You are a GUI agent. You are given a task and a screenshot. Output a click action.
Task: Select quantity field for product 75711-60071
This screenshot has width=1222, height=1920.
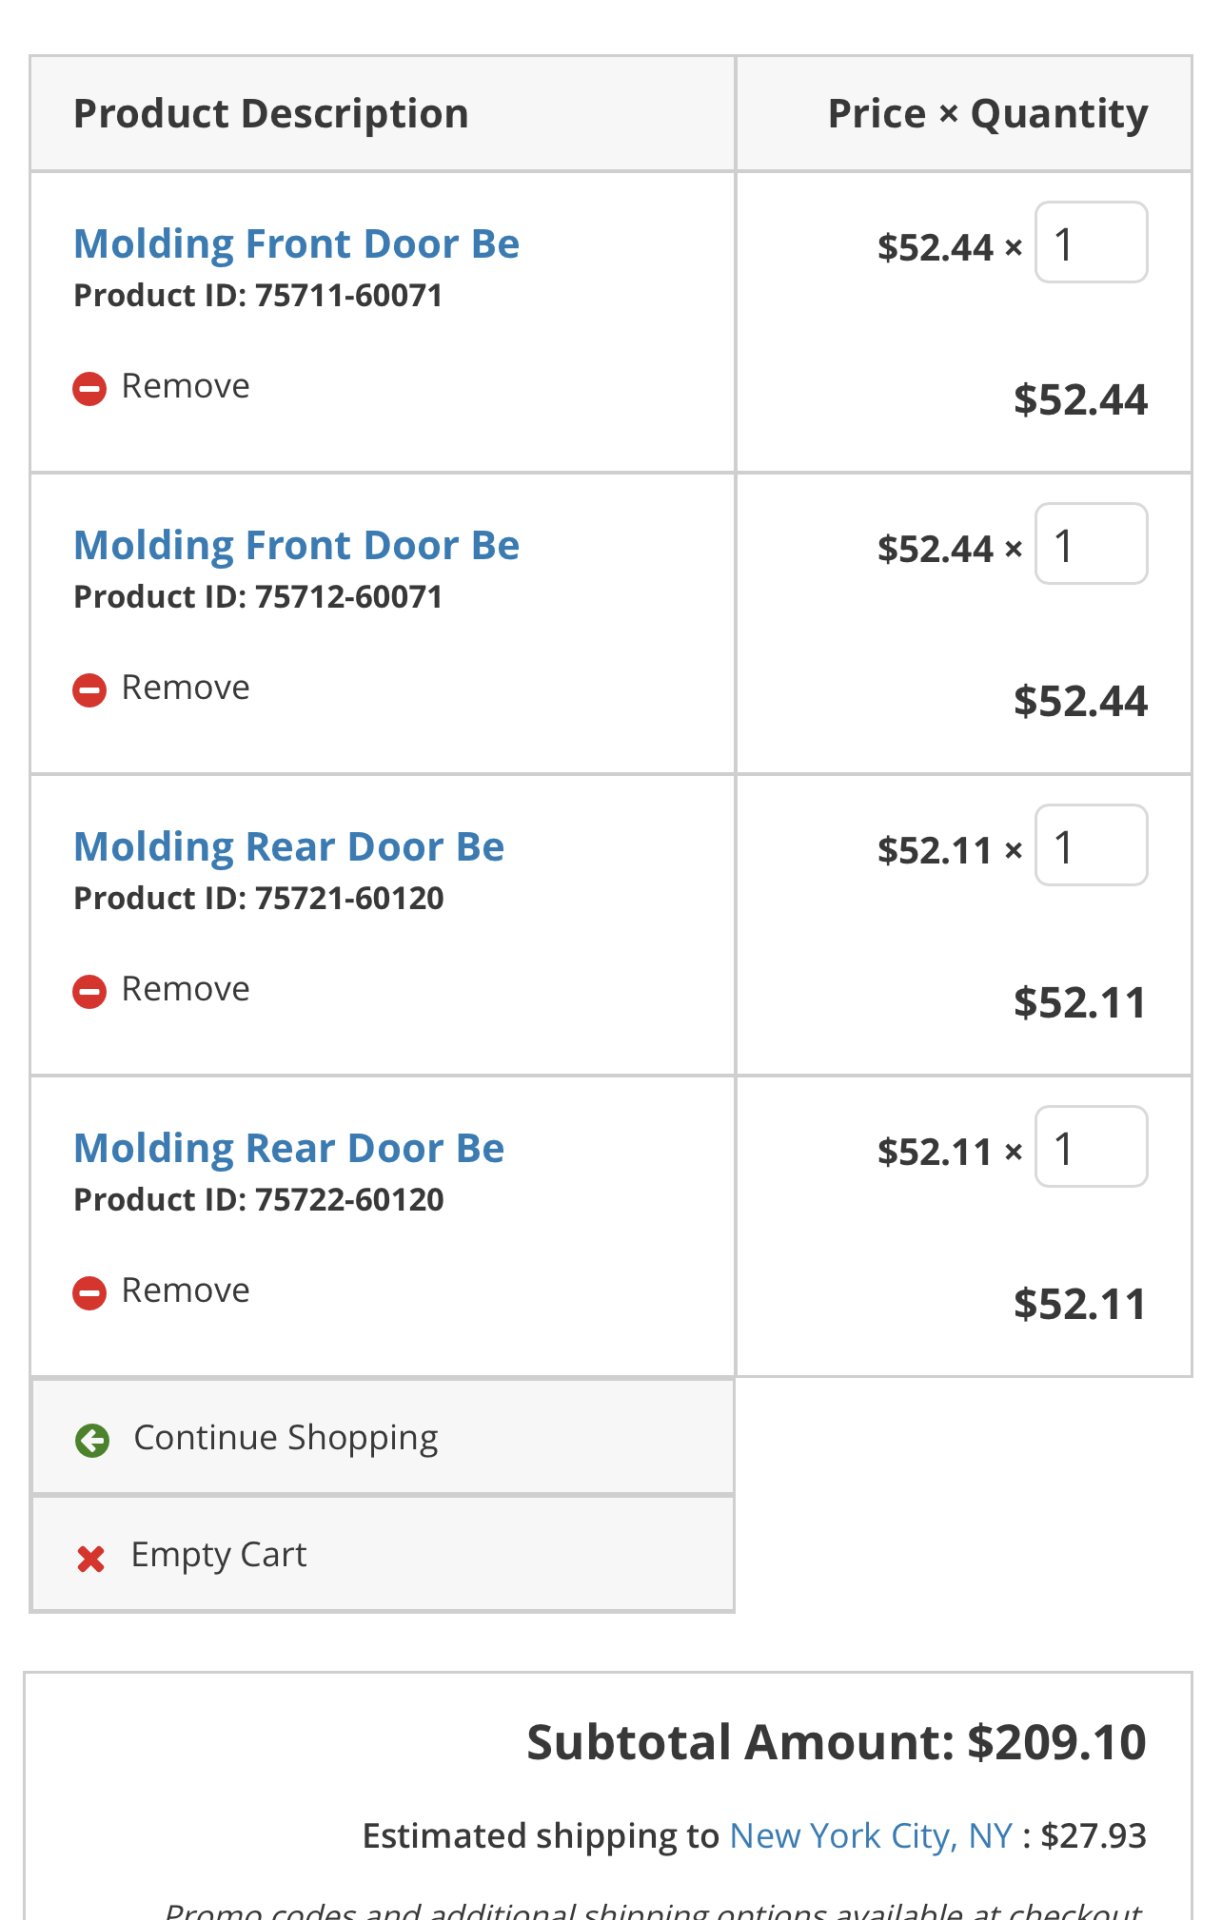1091,243
